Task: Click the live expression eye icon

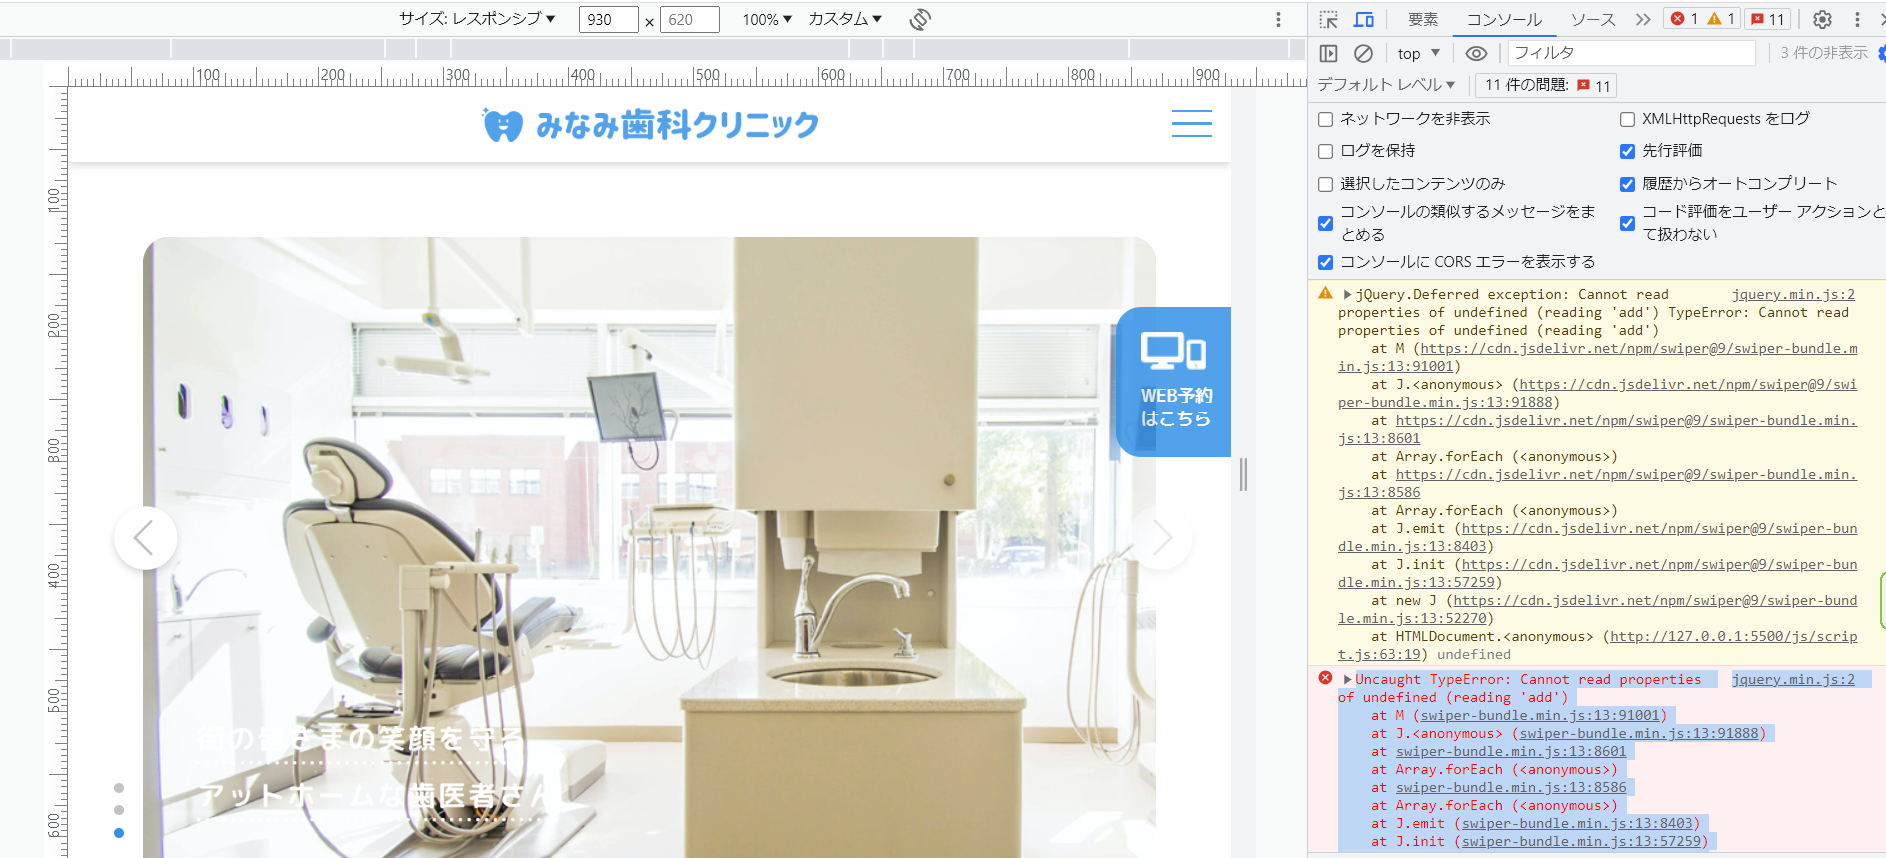Action: pyautogui.click(x=1476, y=53)
